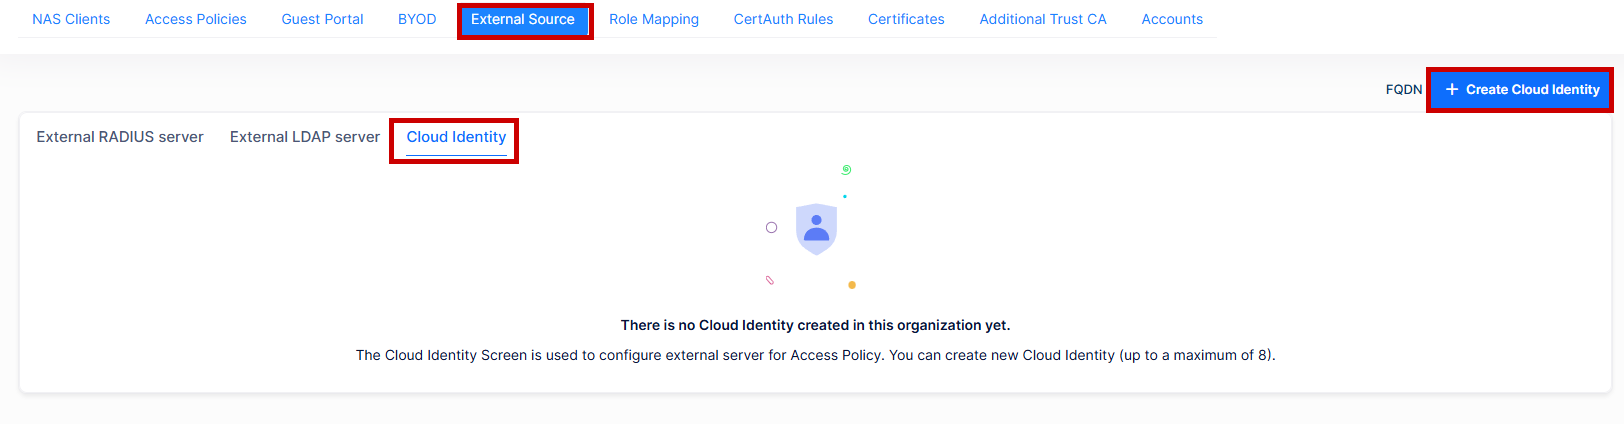Click the Cloud Identity Screen description text
Viewport: 1624px width, 424px height.
(x=816, y=355)
